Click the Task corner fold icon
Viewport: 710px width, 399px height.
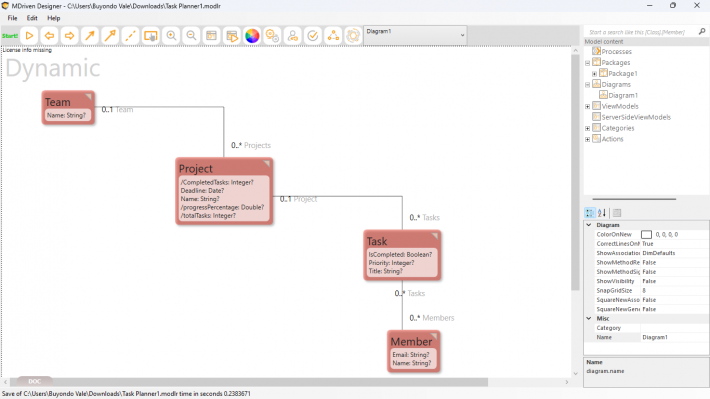tap(435, 236)
